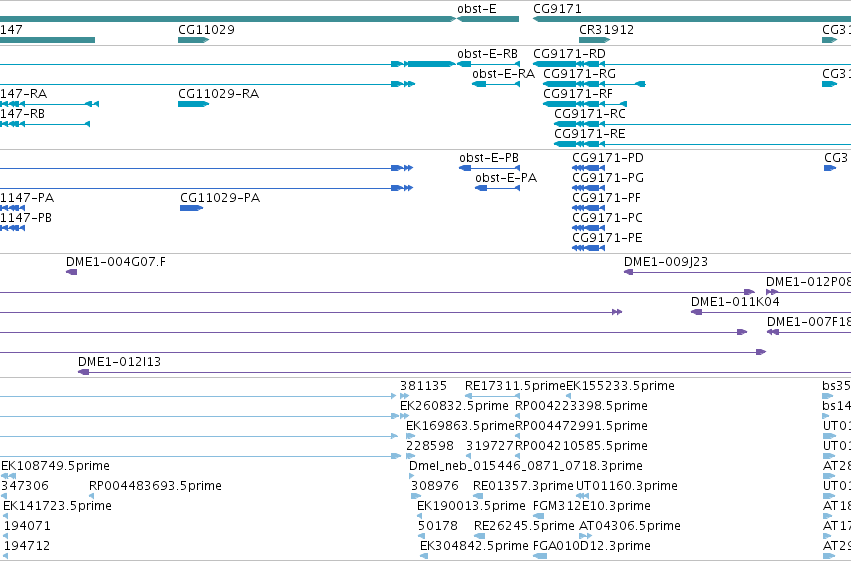The width and height of the screenshot is (851, 561).
Task: Select the RE17311.5prime EST label
Action: 516,386
